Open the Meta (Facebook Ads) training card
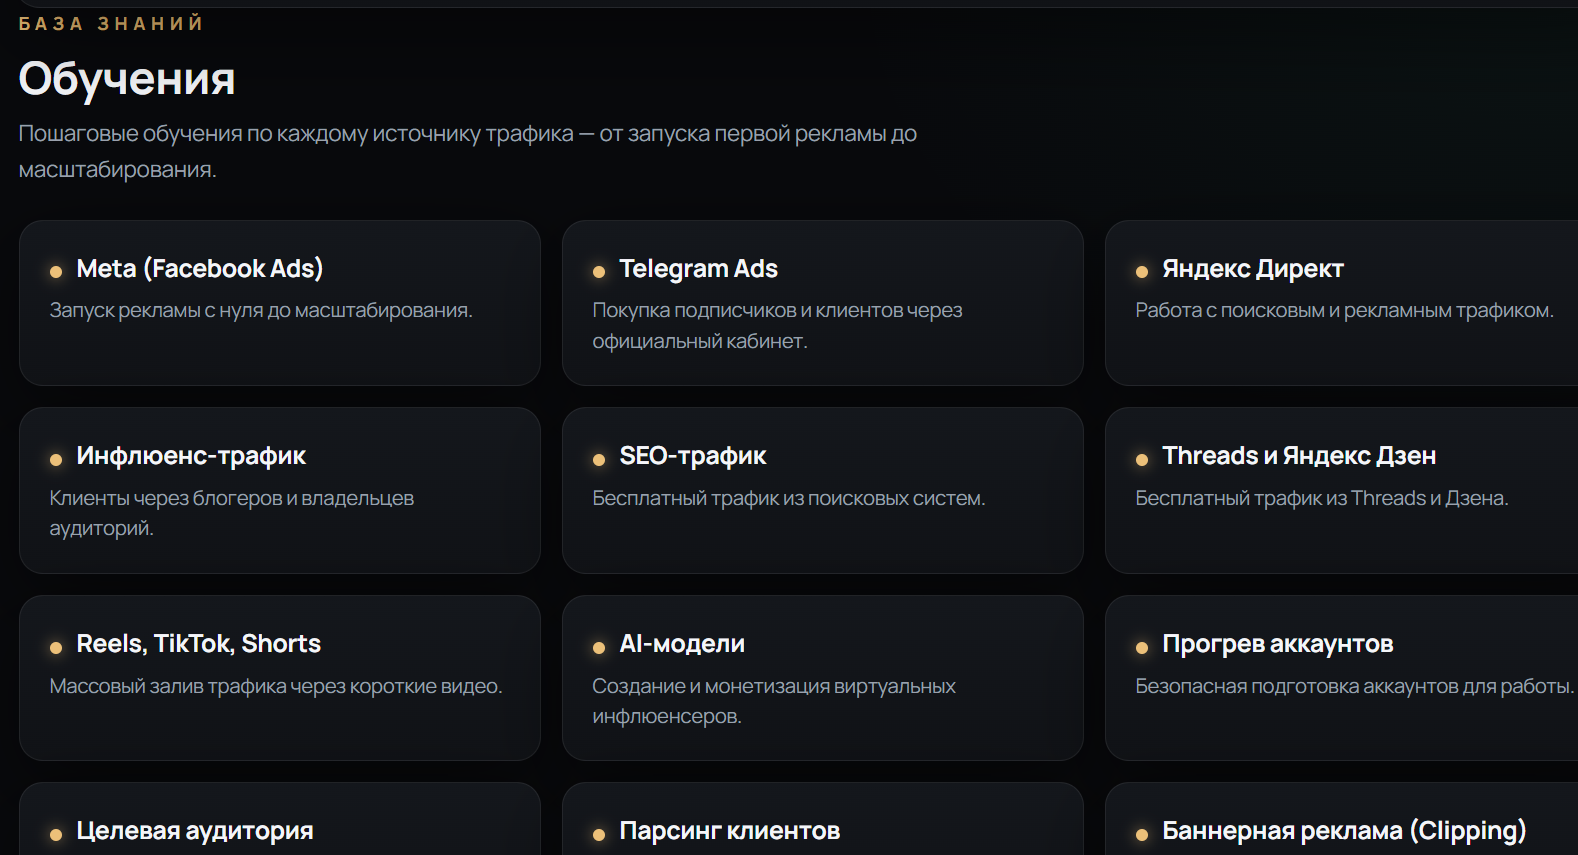The image size is (1578, 855). point(280,303)
